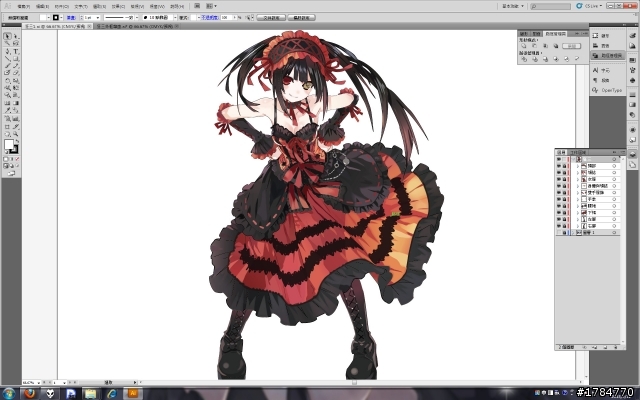Click Minus Front in Pathfinder panel
The image size is (640, 400).
tap(534, 46)
